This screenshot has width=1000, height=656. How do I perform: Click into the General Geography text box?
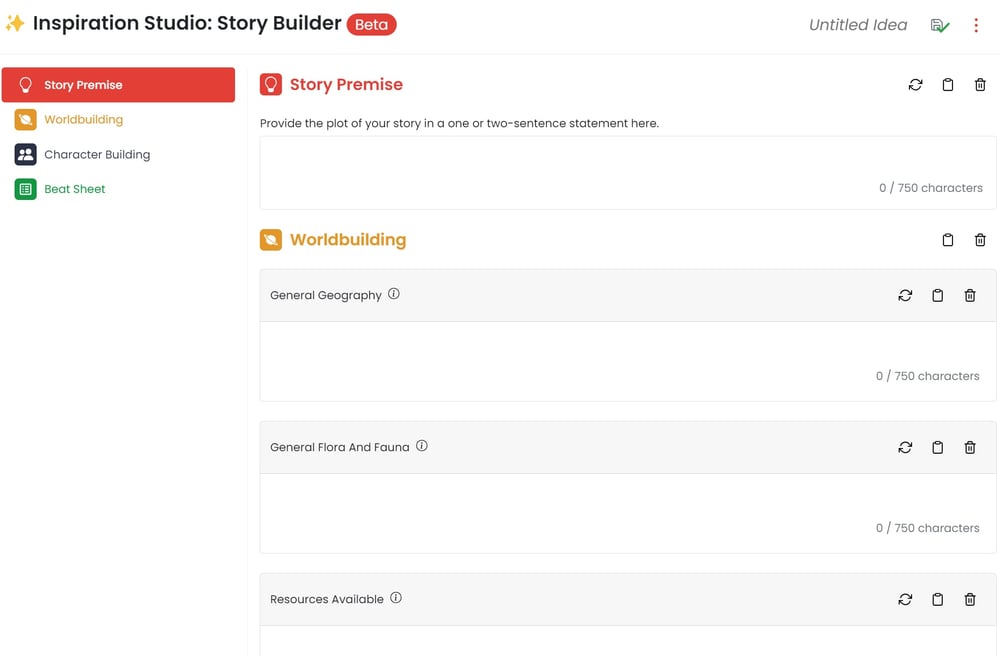(x=628, y=361)
